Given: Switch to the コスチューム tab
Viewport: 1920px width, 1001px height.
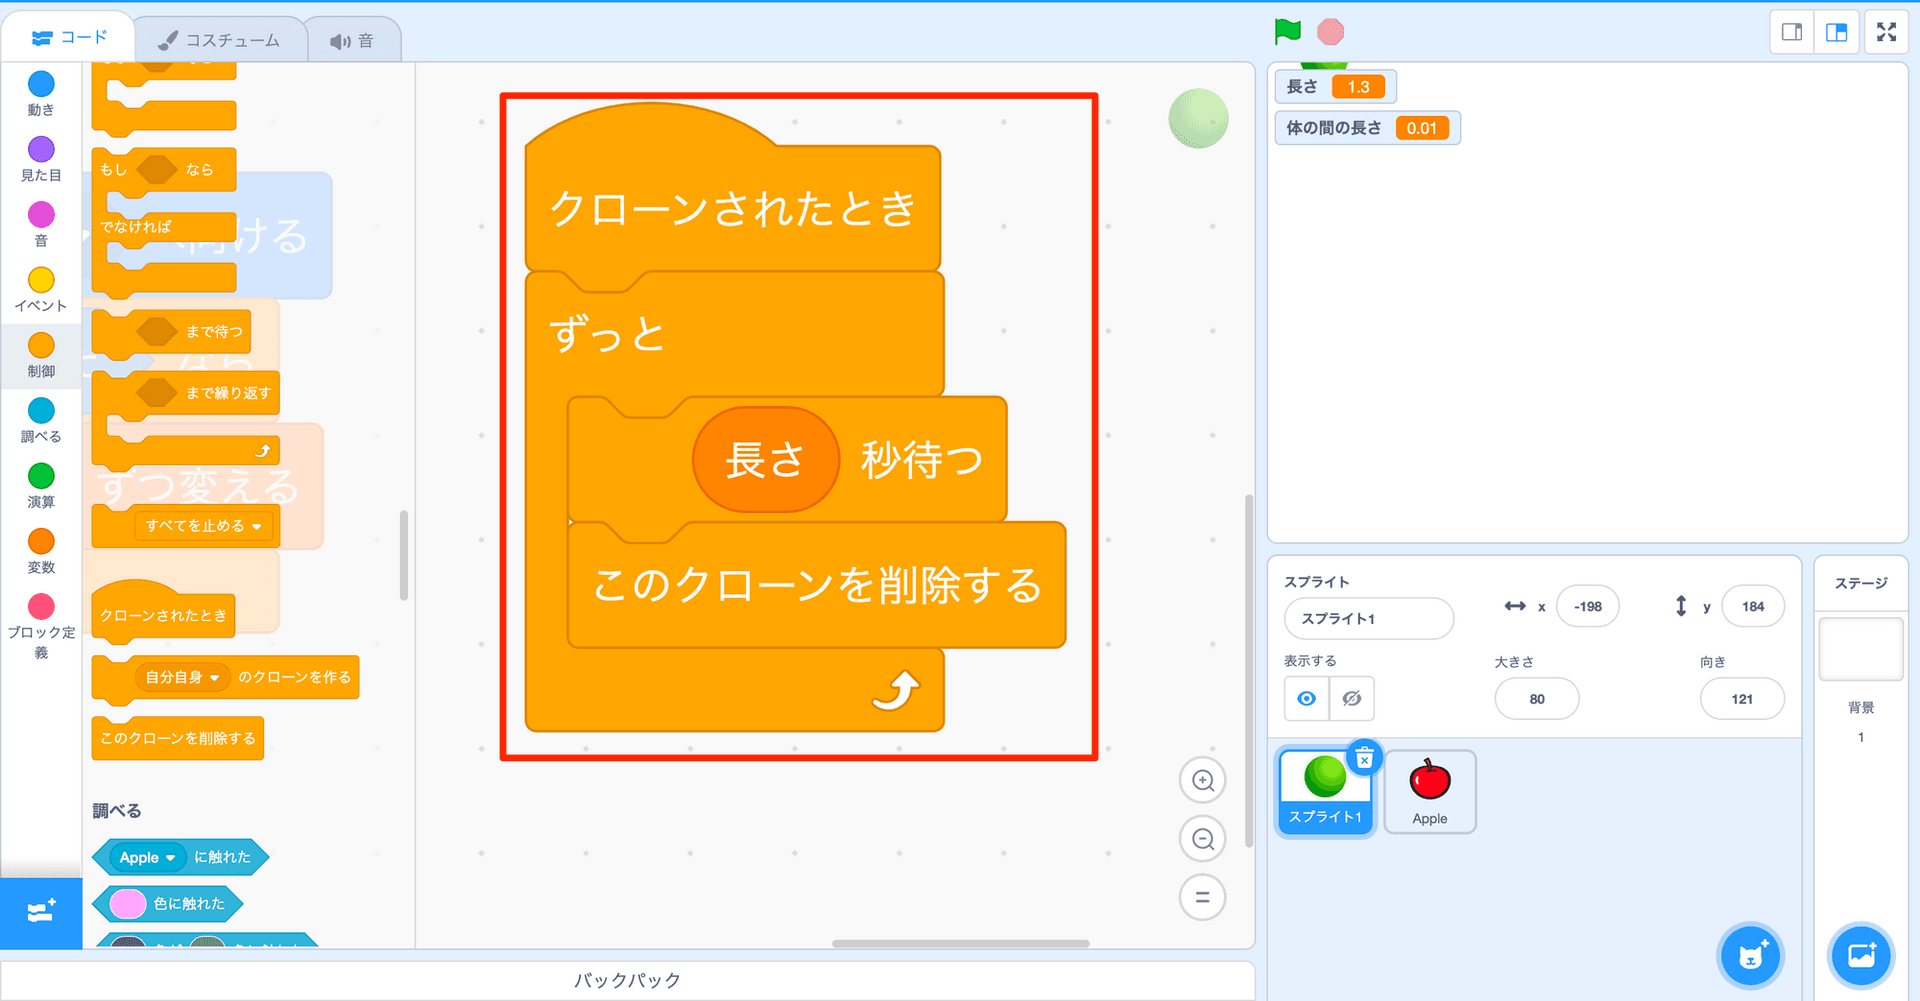Looking at the screenshot, I should pyautogui.click(x=220, y=38).
